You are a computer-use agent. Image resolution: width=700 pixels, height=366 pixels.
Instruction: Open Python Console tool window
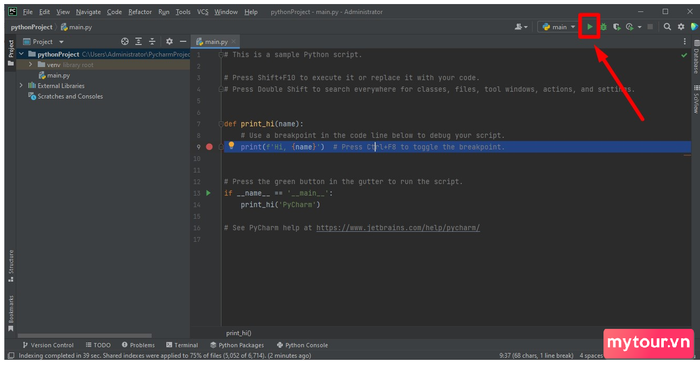point(302,345)
